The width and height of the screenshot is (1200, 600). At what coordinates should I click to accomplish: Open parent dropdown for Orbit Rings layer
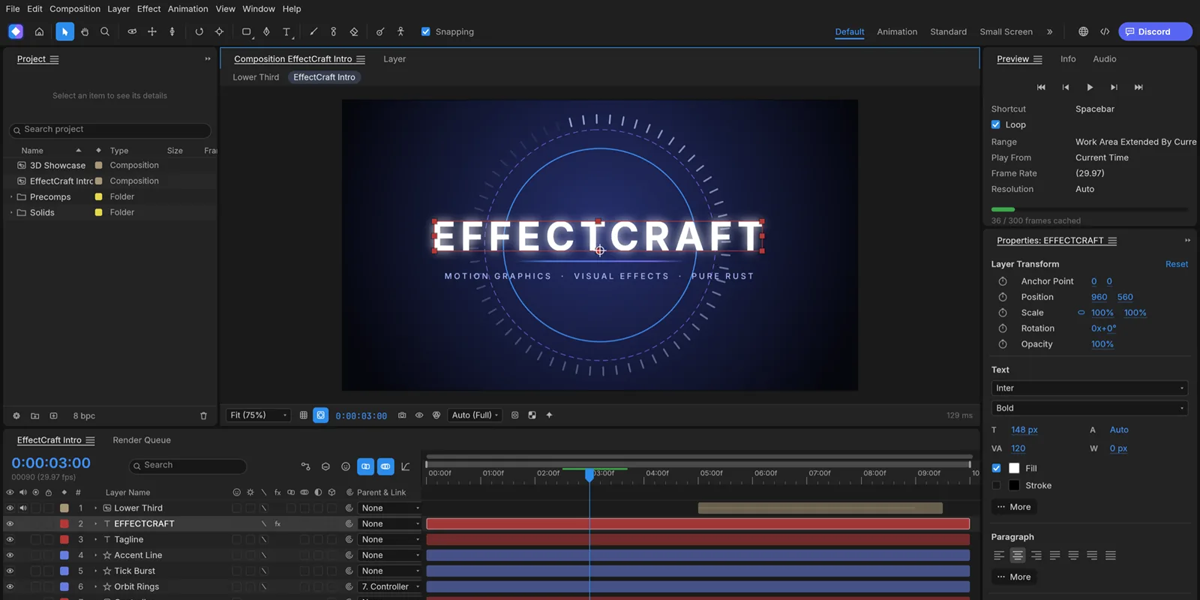390,587
